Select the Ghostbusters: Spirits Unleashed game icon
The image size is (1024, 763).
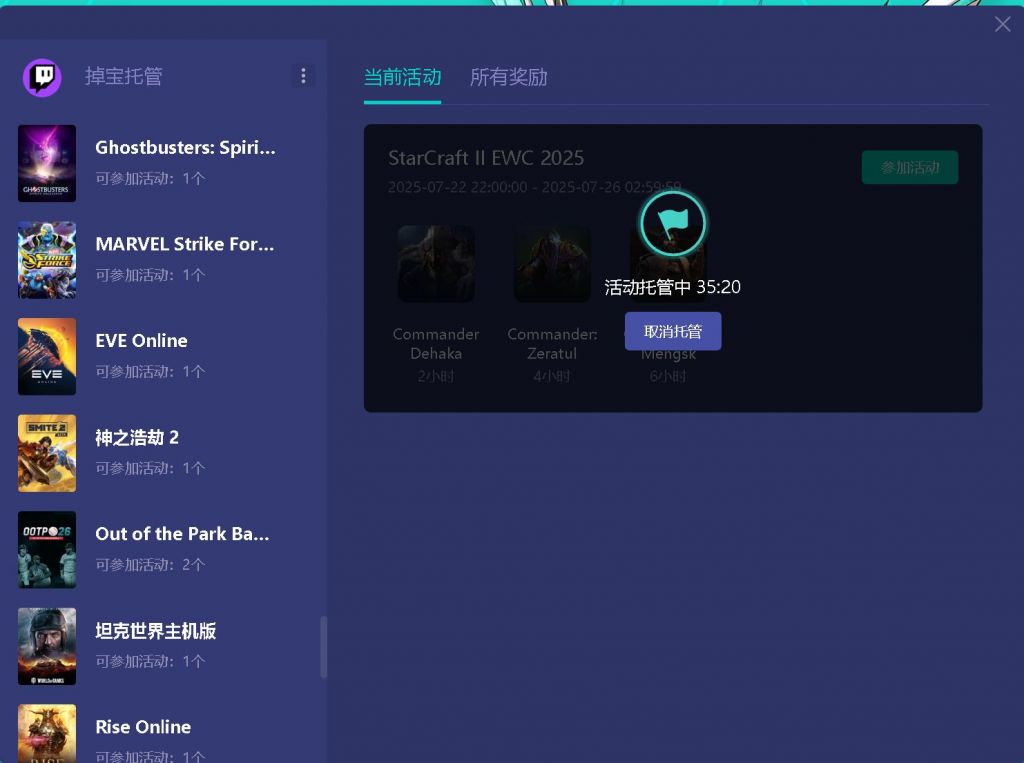point(46,163)
